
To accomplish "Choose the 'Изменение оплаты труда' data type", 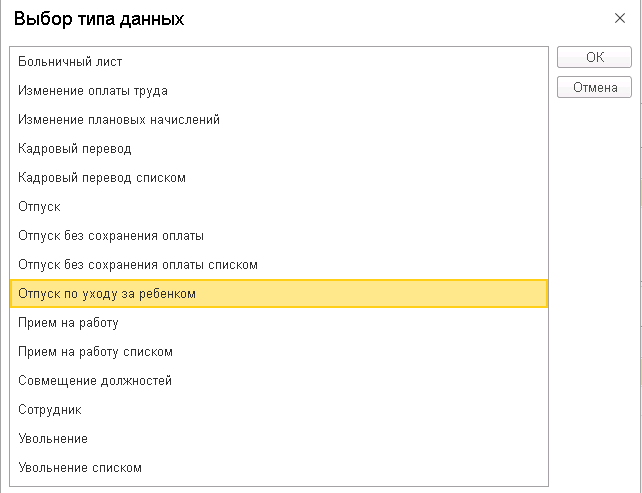I will point(93,91).
